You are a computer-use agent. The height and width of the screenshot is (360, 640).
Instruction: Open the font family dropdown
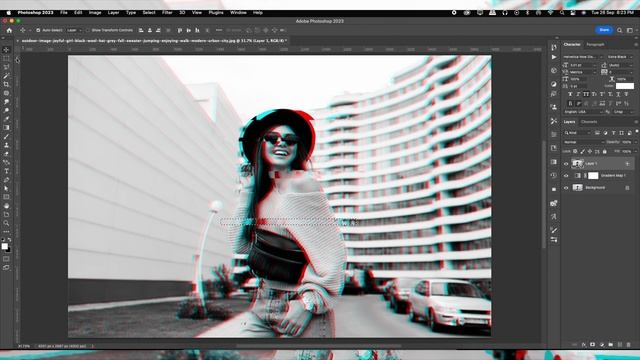tap(584, 57)
